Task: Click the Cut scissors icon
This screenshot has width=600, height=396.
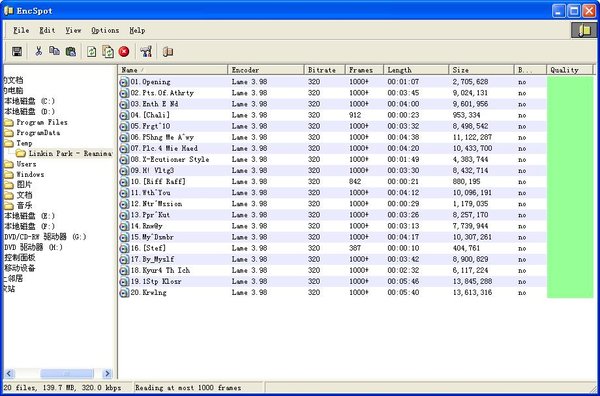Action: tap(39, 51)
